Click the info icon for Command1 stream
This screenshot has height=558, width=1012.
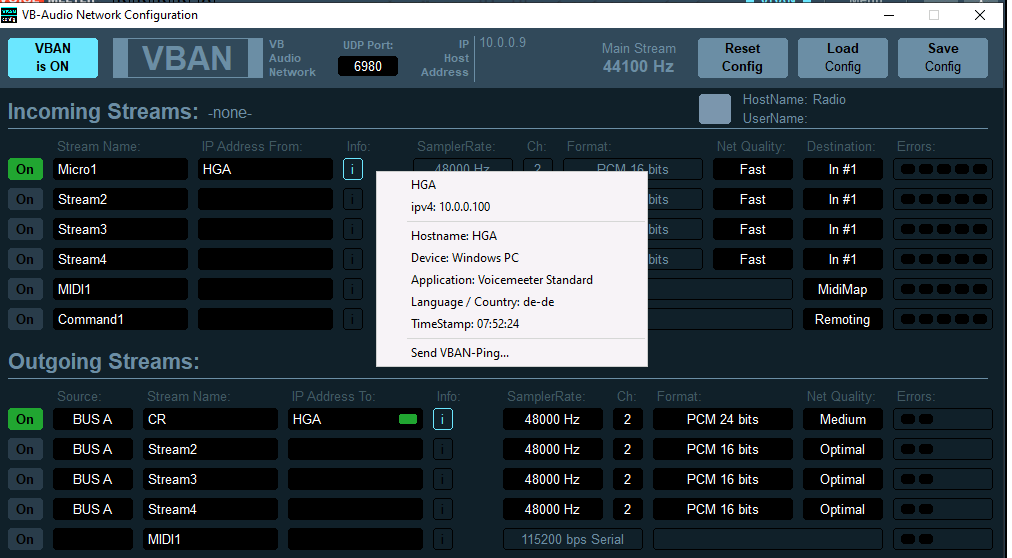[x=353, y=319]
